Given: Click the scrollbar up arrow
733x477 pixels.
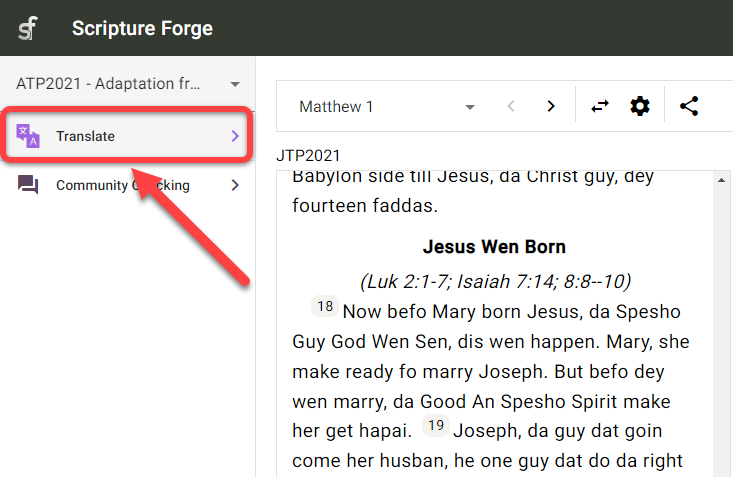Looking at the screenshot, I should [720, 180].
